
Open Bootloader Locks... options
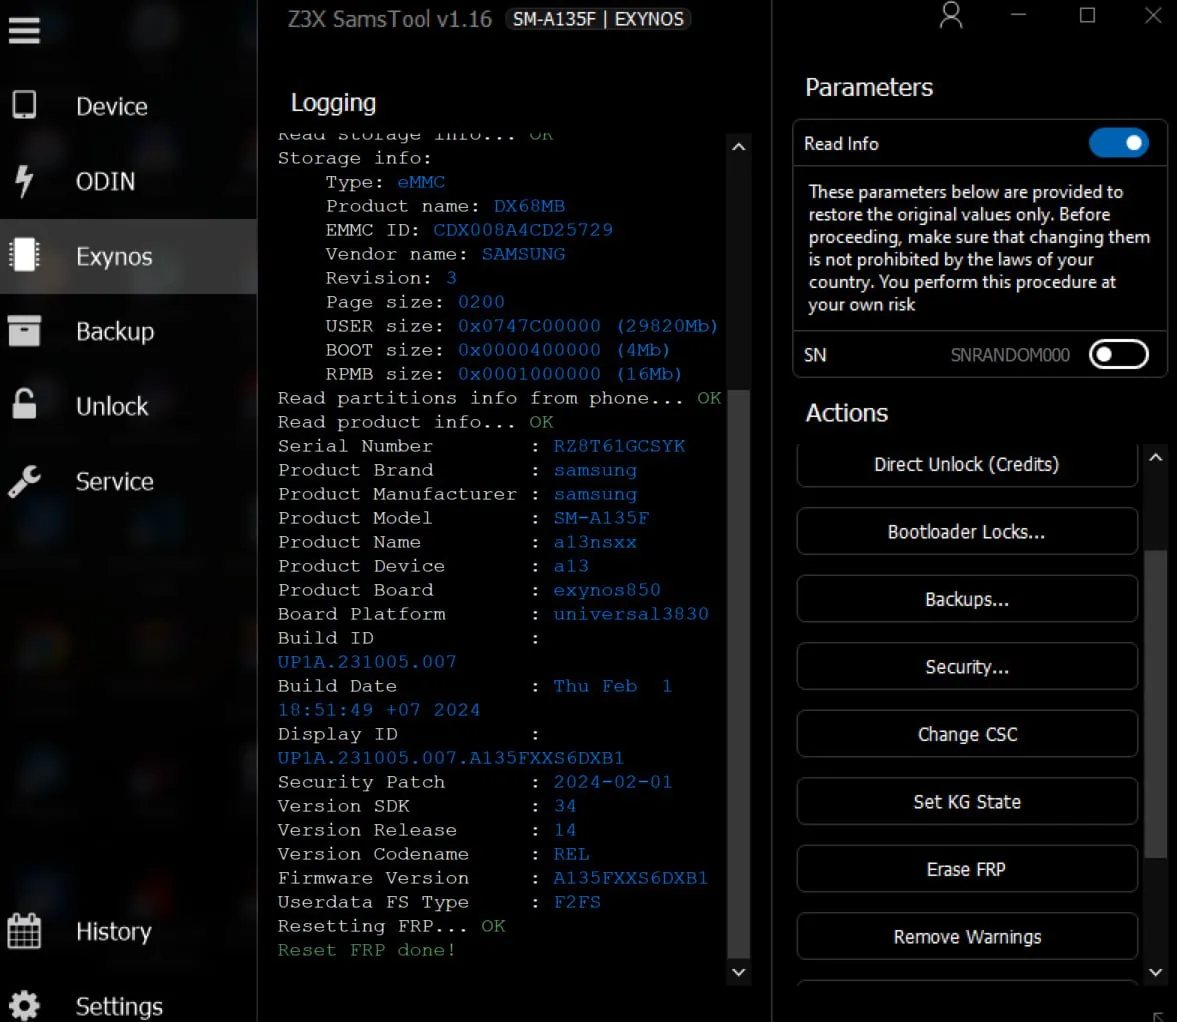[x=967, y=531]
